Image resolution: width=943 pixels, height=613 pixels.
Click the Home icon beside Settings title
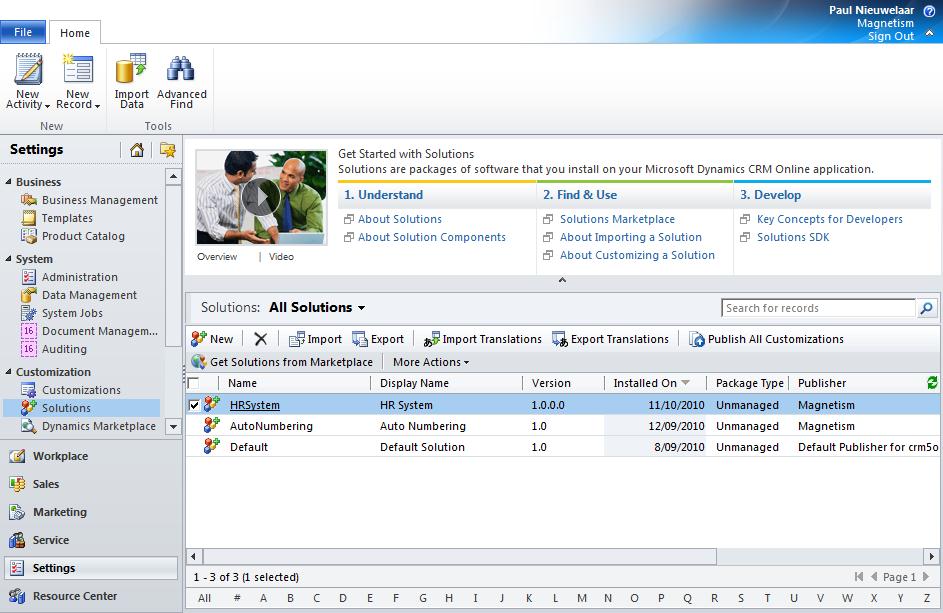137,150
